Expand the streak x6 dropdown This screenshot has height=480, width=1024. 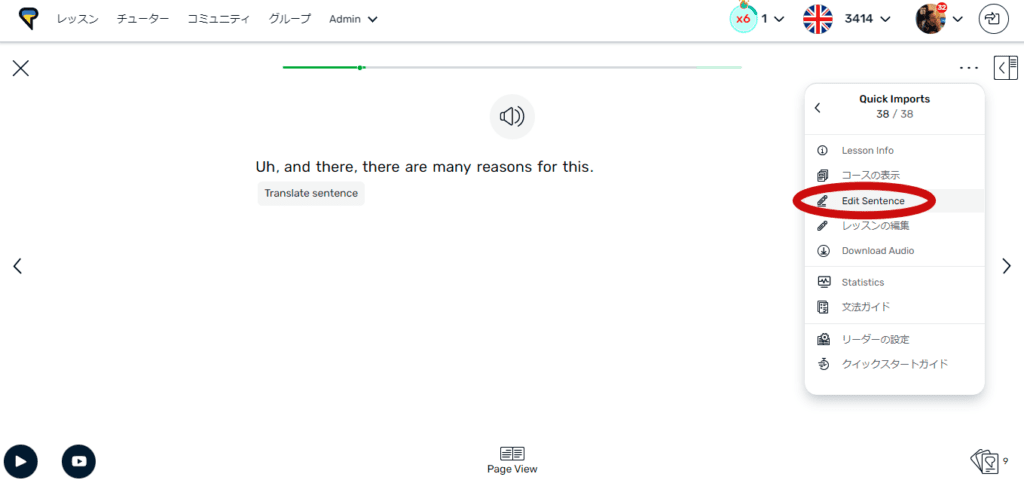pos(757,19)
